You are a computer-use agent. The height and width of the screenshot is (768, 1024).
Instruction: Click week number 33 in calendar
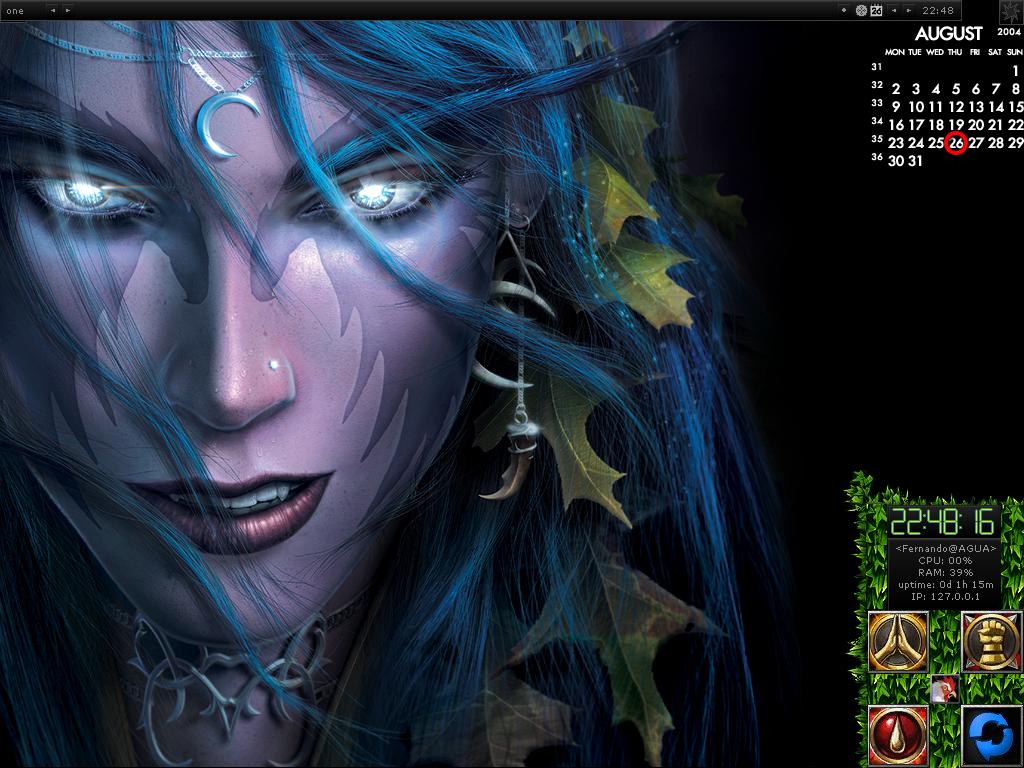pyautogui.click(x=877, y=103)
